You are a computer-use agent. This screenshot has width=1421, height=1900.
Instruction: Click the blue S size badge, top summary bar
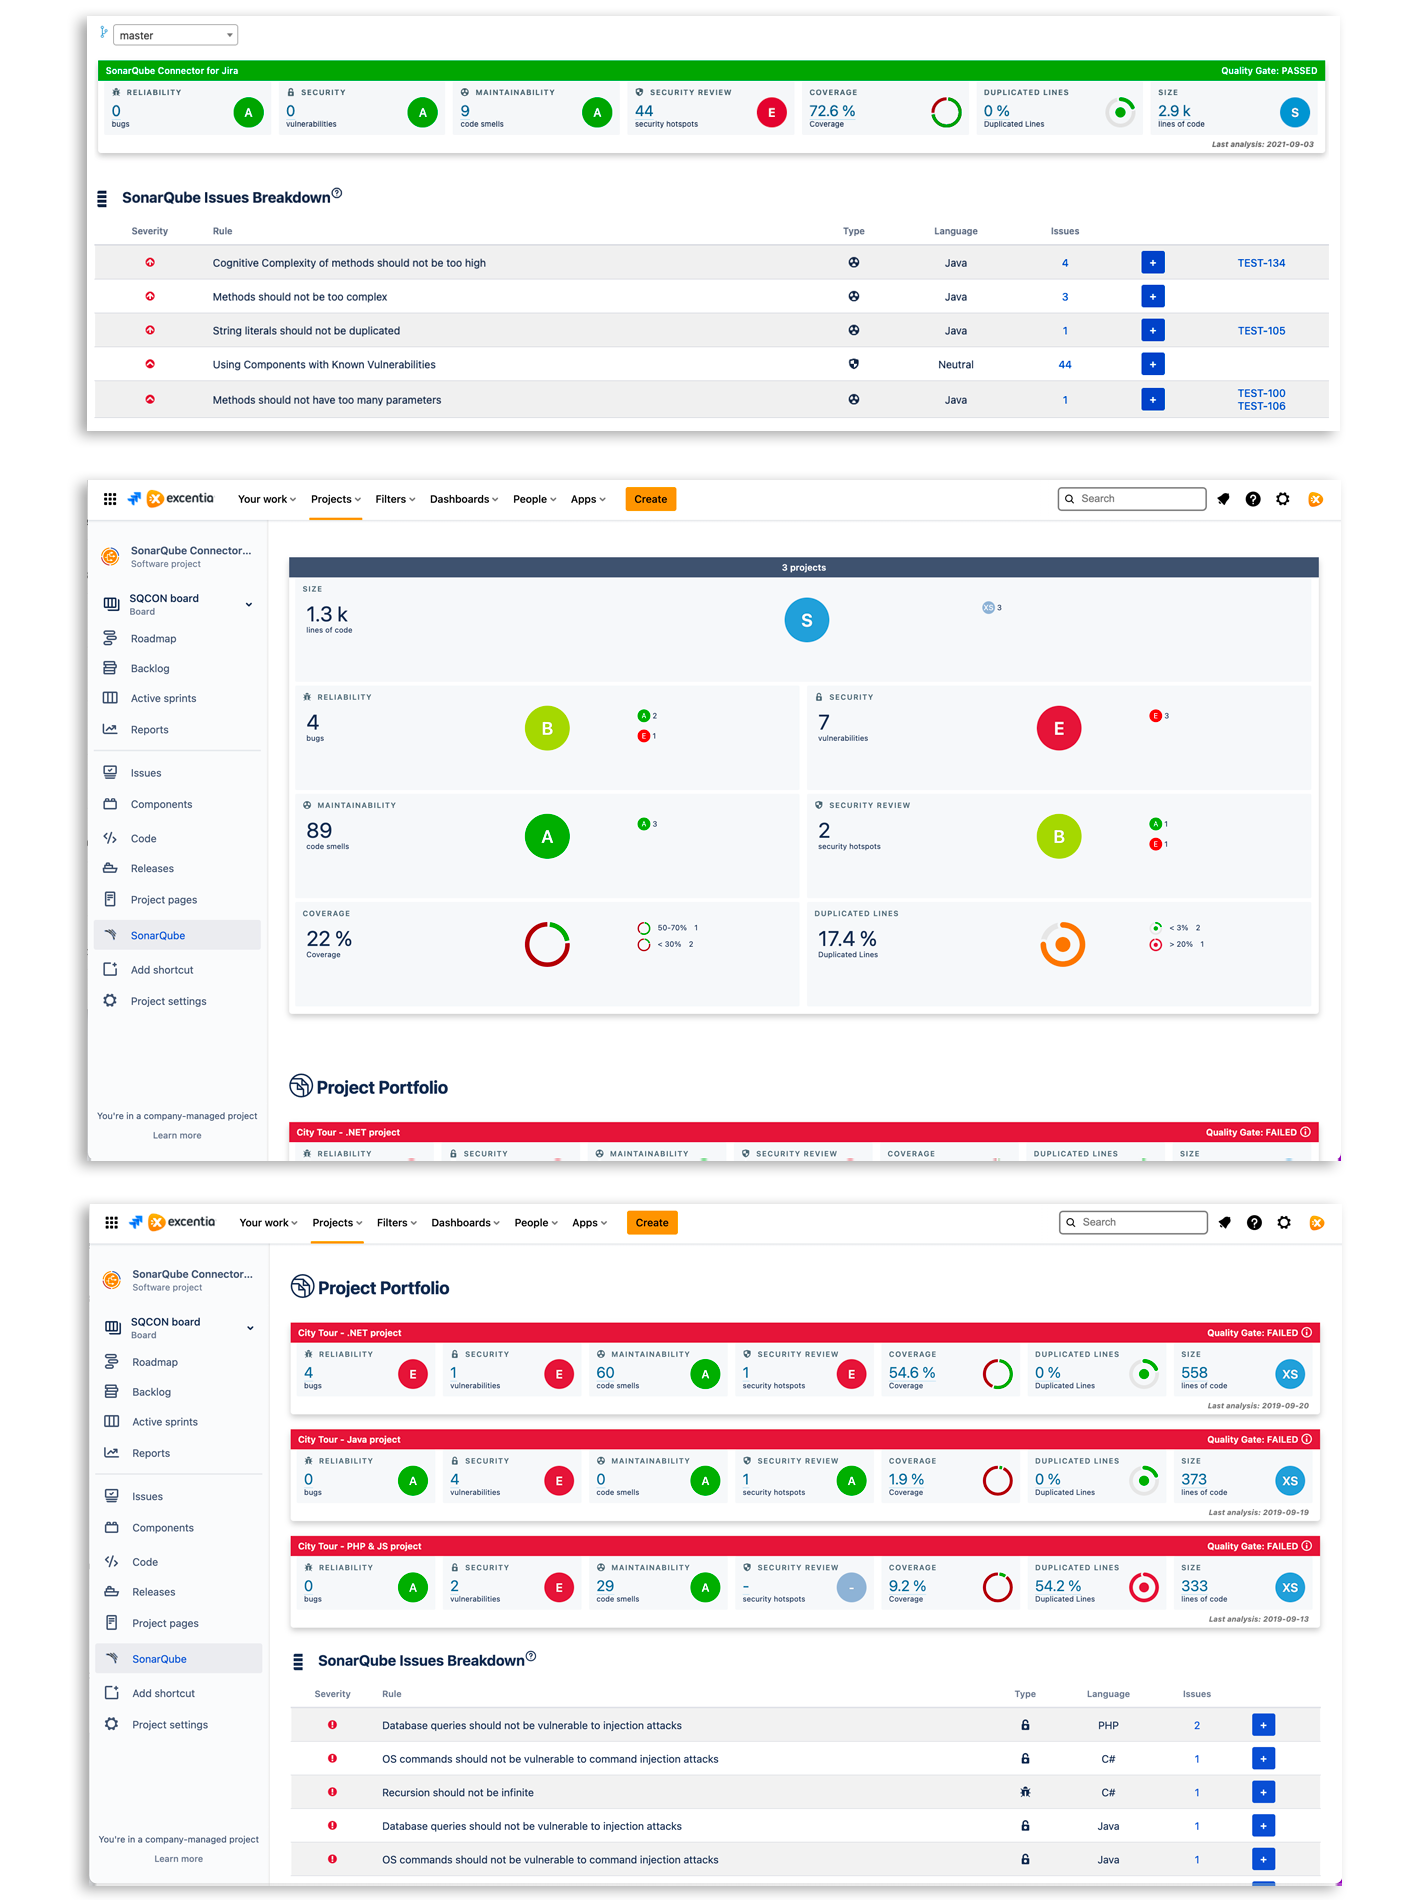tap(1294, 113)
